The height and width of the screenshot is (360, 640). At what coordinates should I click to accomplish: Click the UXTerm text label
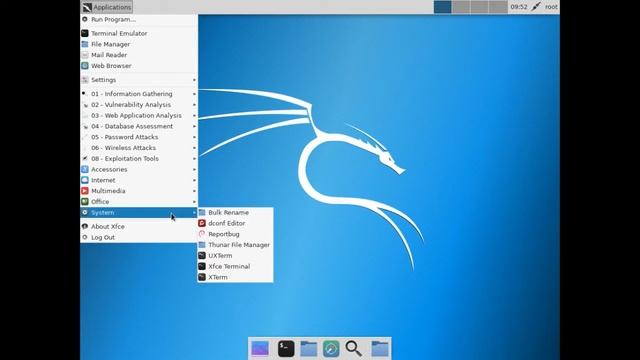coord(220,256)
